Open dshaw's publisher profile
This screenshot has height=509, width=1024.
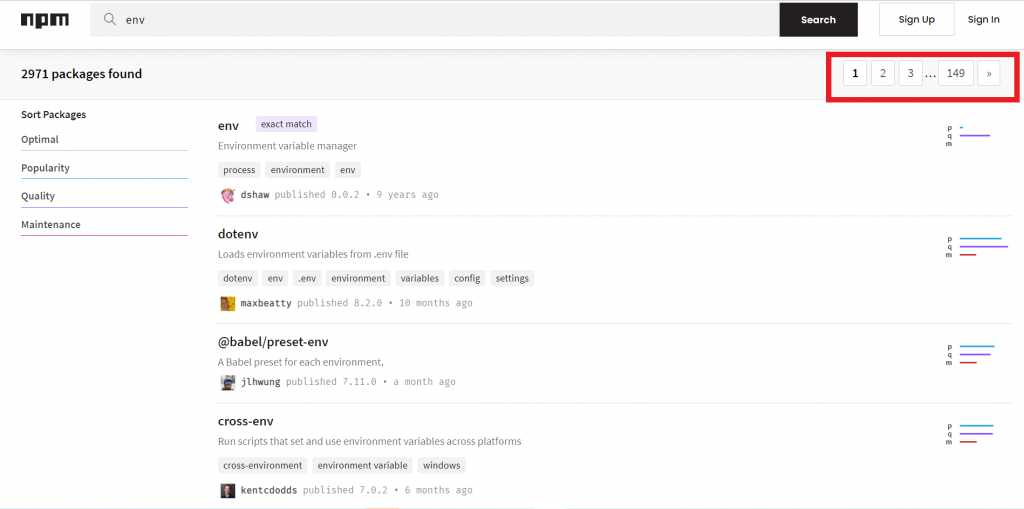click(x=255, y=195)
